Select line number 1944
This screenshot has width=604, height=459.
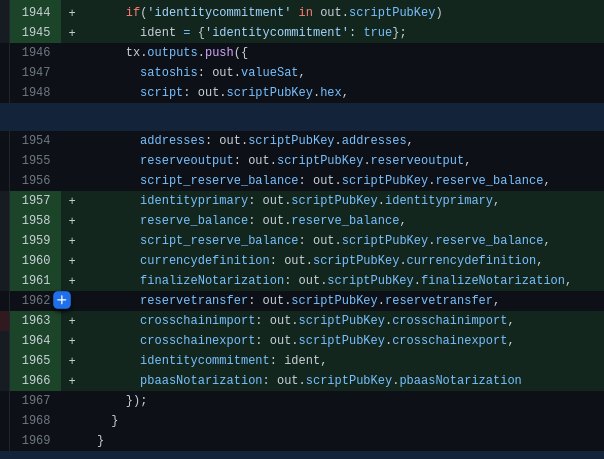(36, 12)
